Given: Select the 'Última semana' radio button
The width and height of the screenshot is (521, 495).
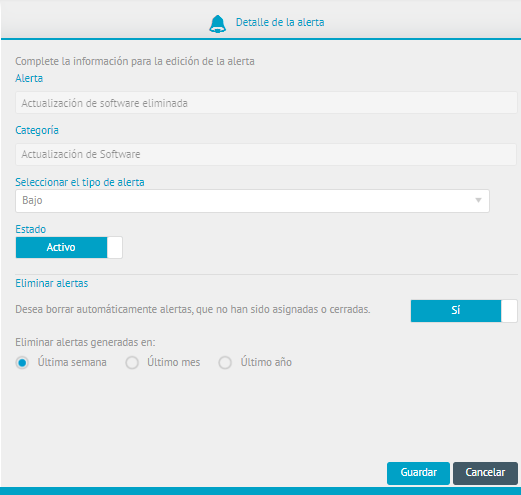Looking at the screenshot, I should (22, 363).
